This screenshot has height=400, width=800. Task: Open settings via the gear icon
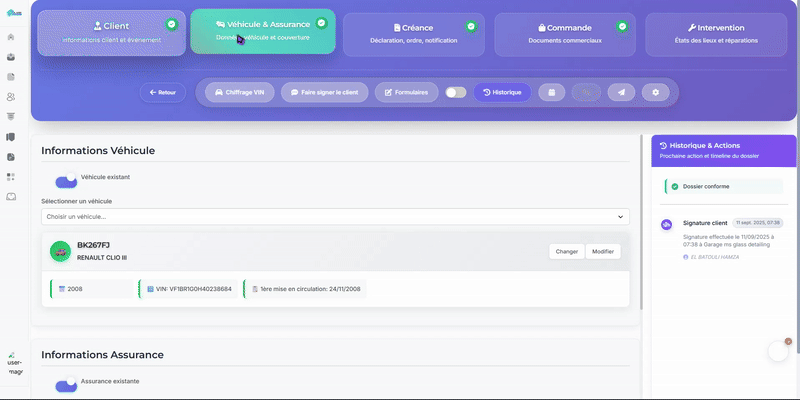pyautogui.click(x=656, y=92)
